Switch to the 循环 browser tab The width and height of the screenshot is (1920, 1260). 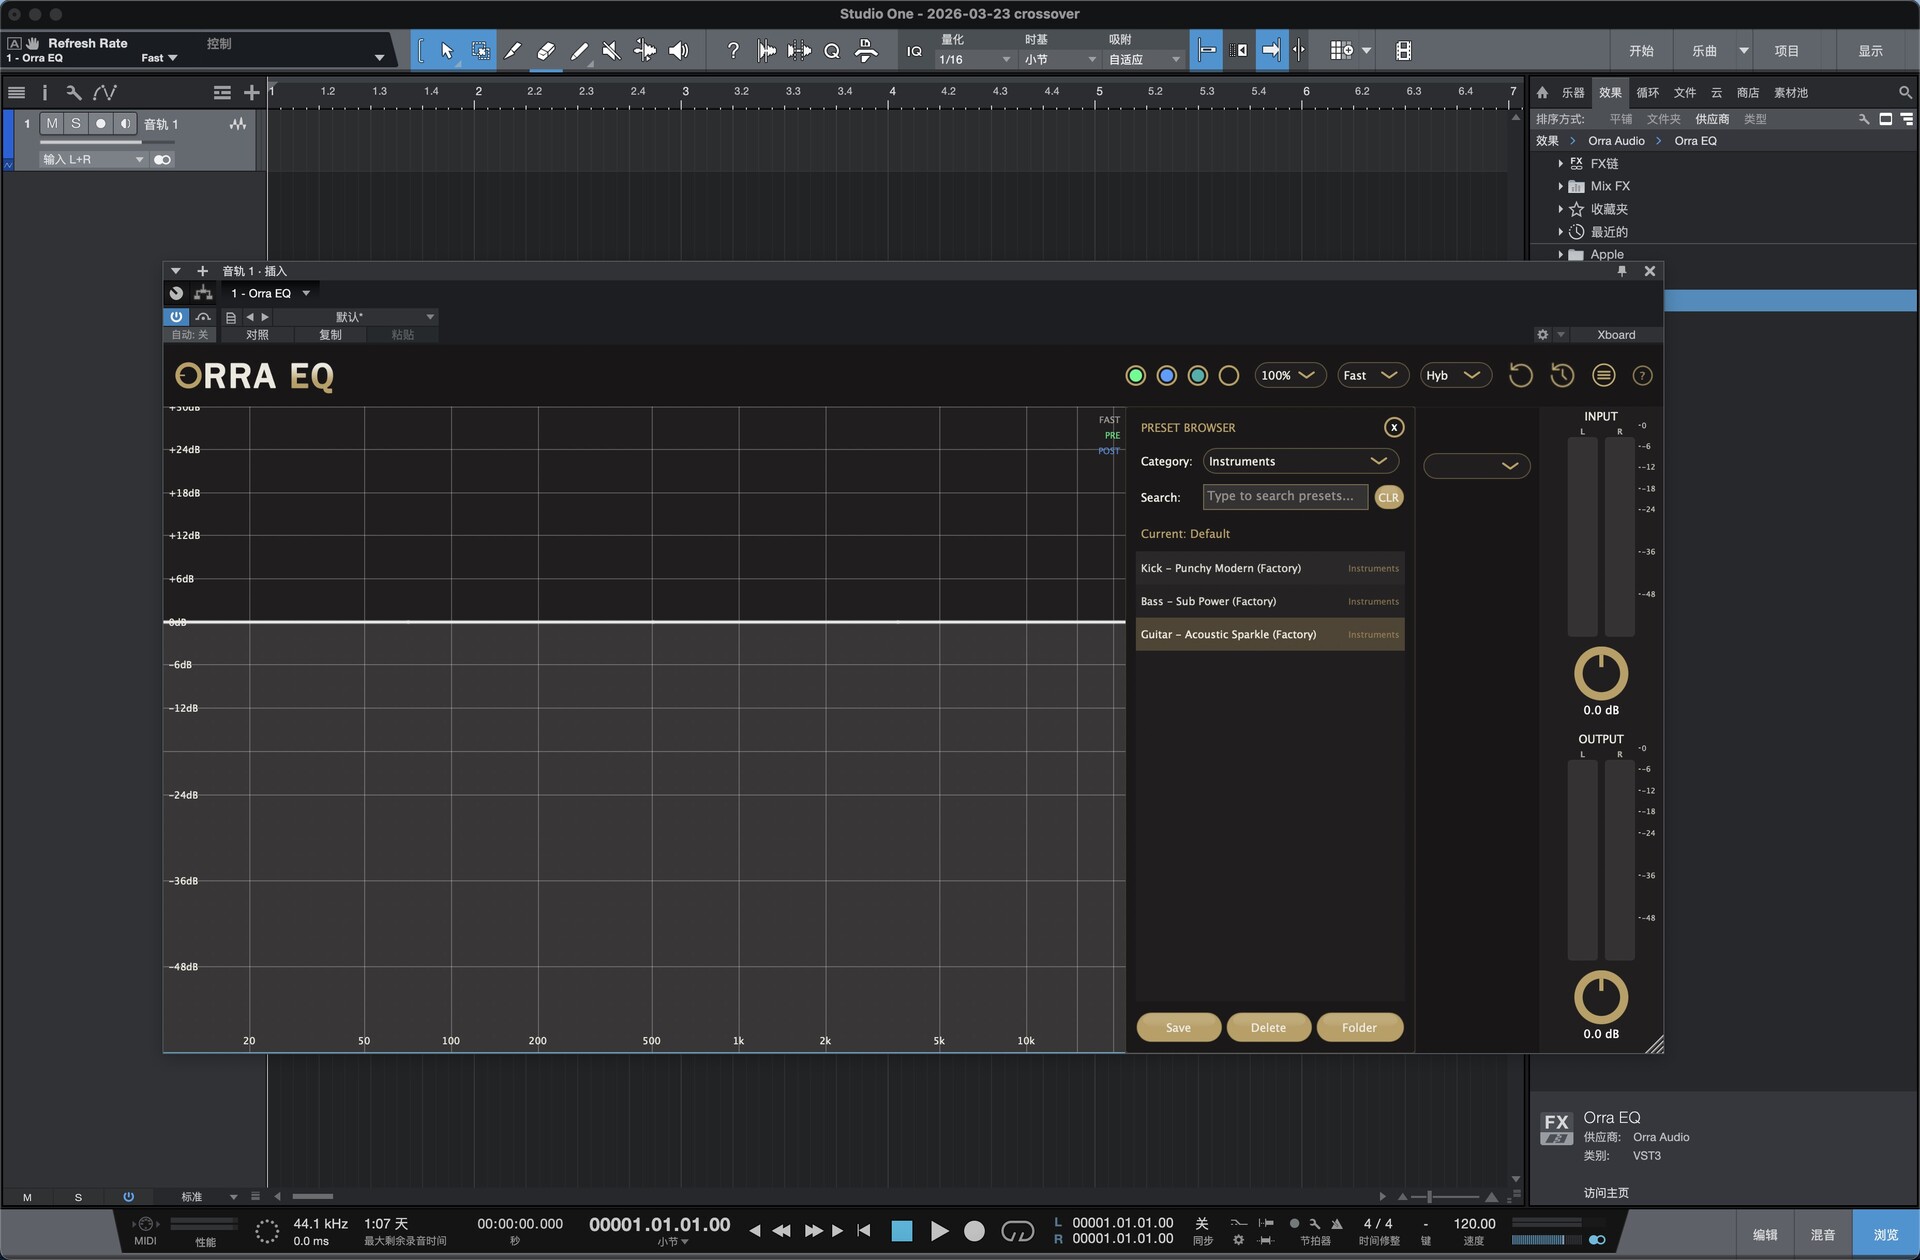click(1647, 92)
